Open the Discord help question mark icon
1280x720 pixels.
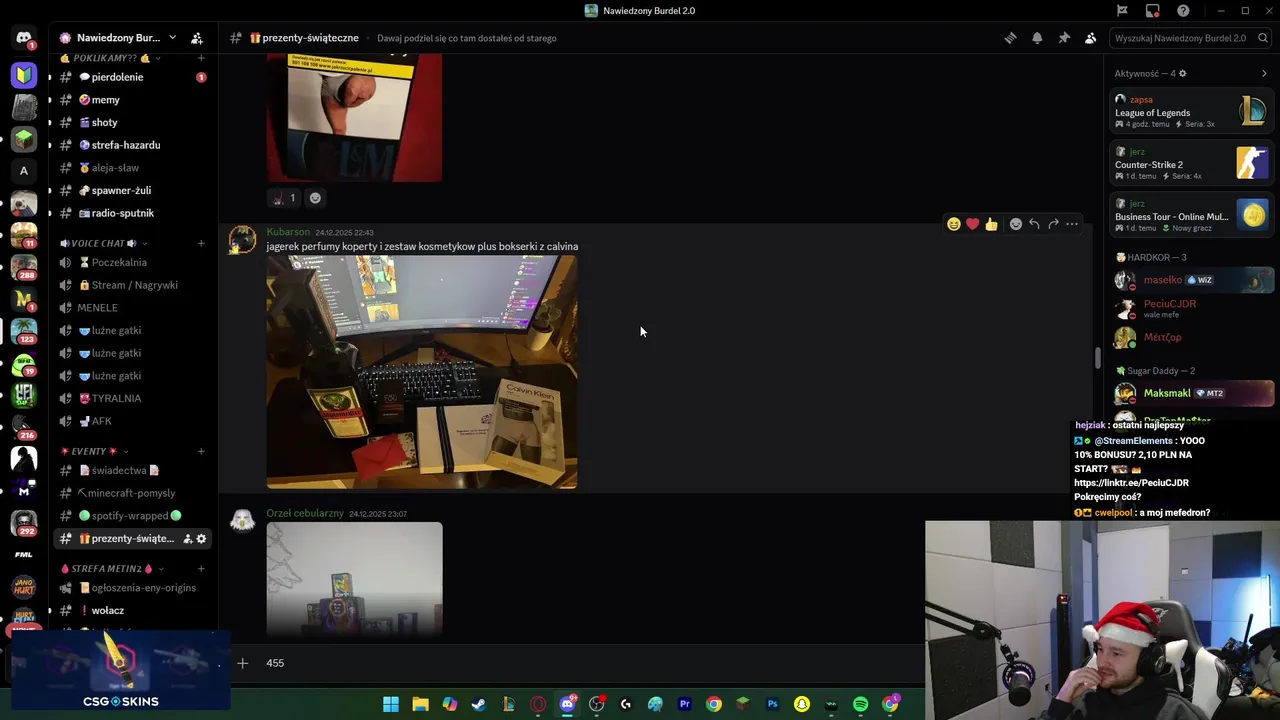coord(1184,11)
